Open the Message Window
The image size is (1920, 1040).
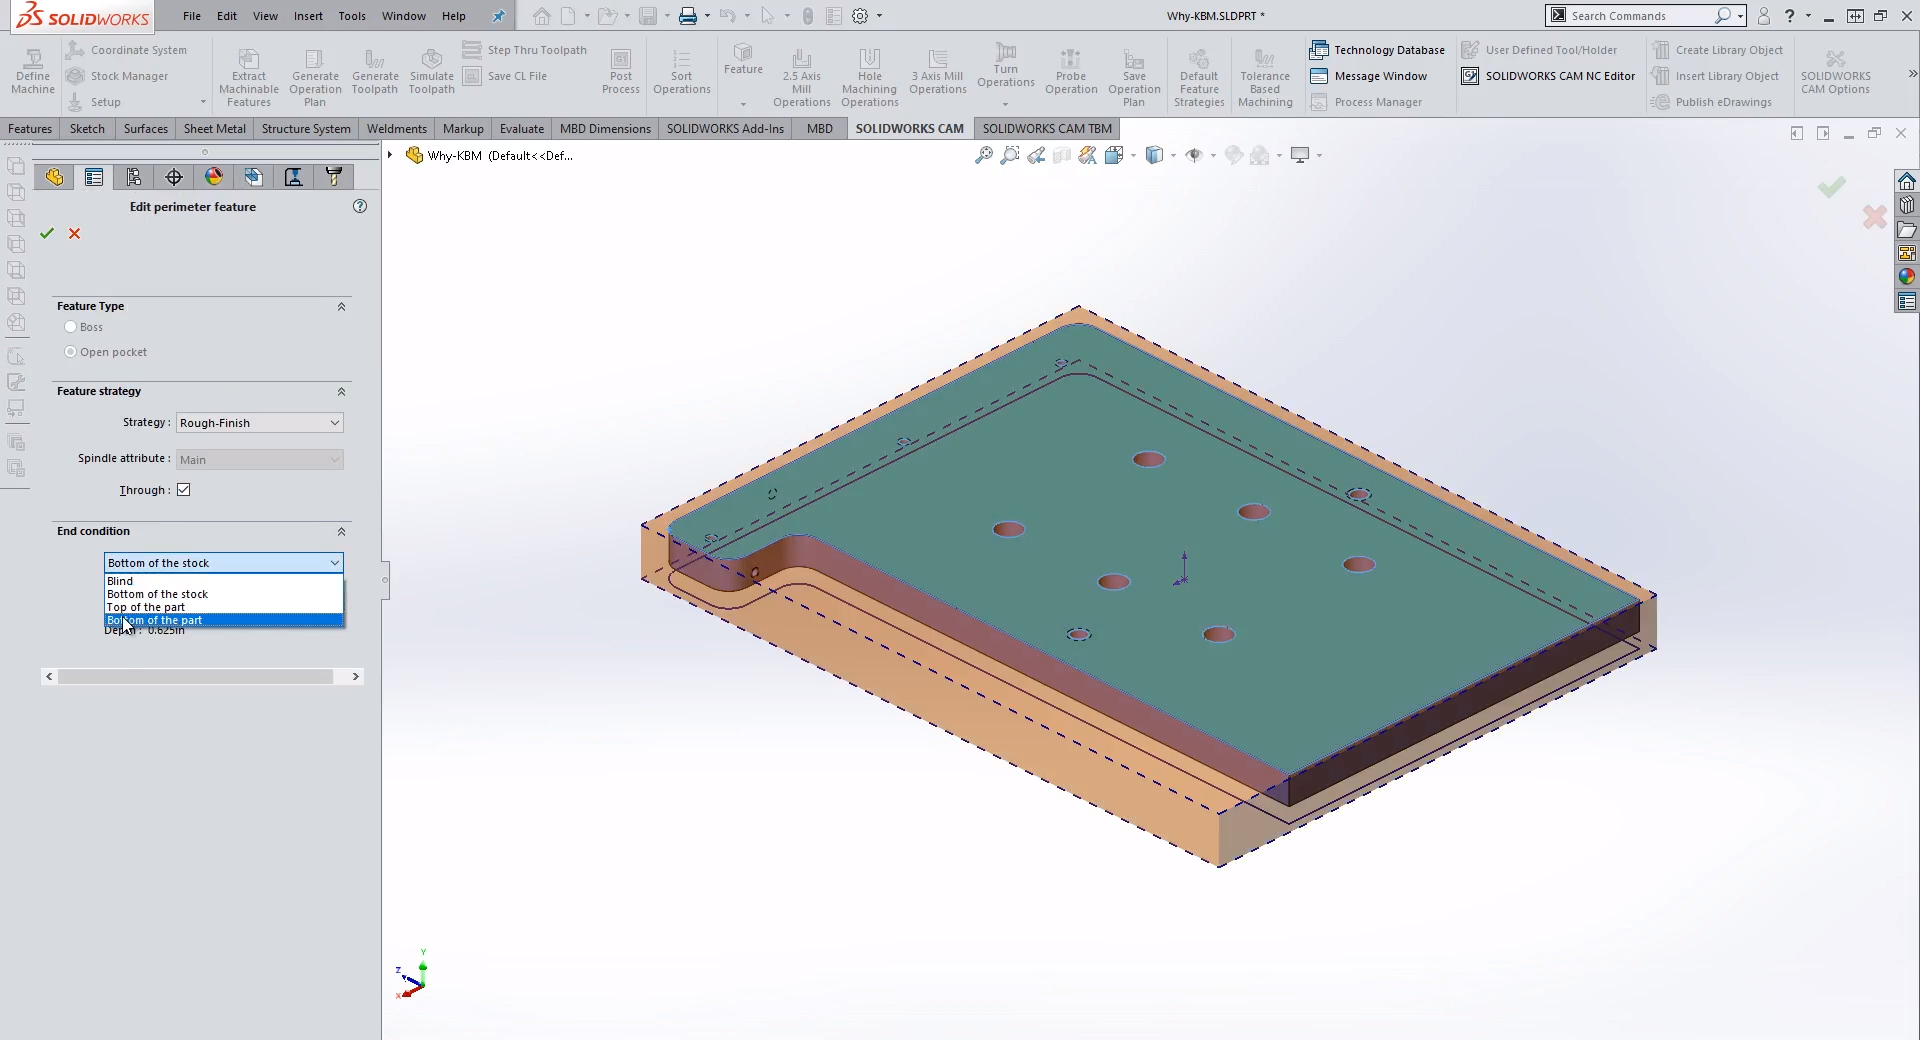1368,76
